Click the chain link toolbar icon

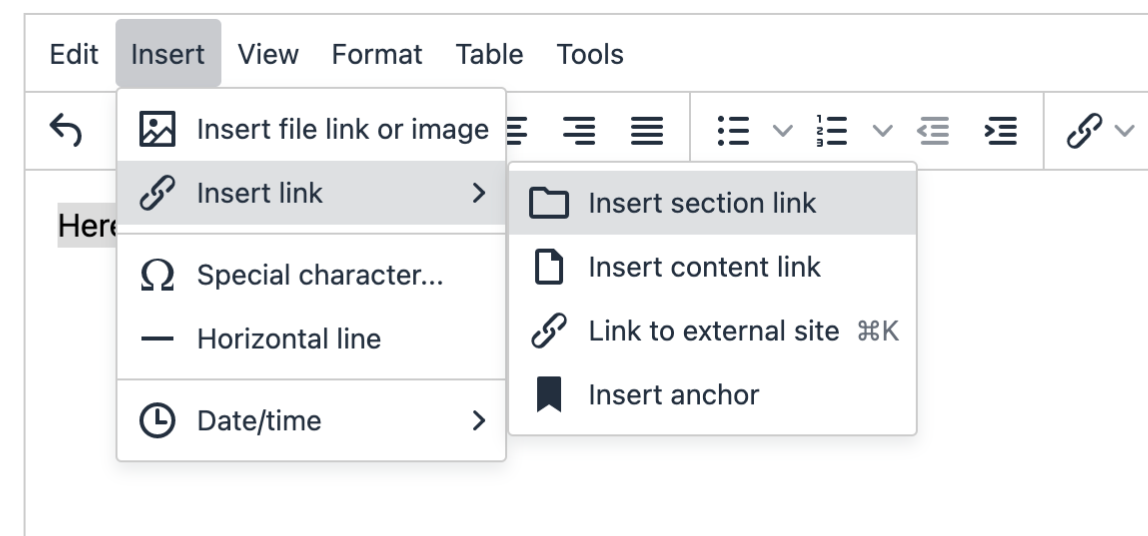(1083, 130)
